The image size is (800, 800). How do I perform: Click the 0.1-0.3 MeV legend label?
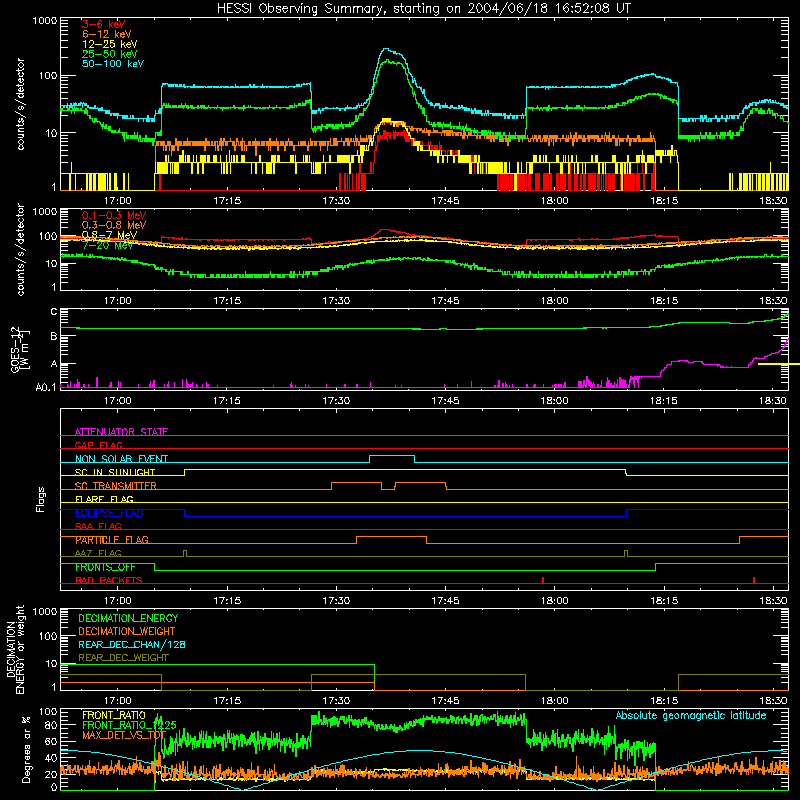[x=113, y=215]
